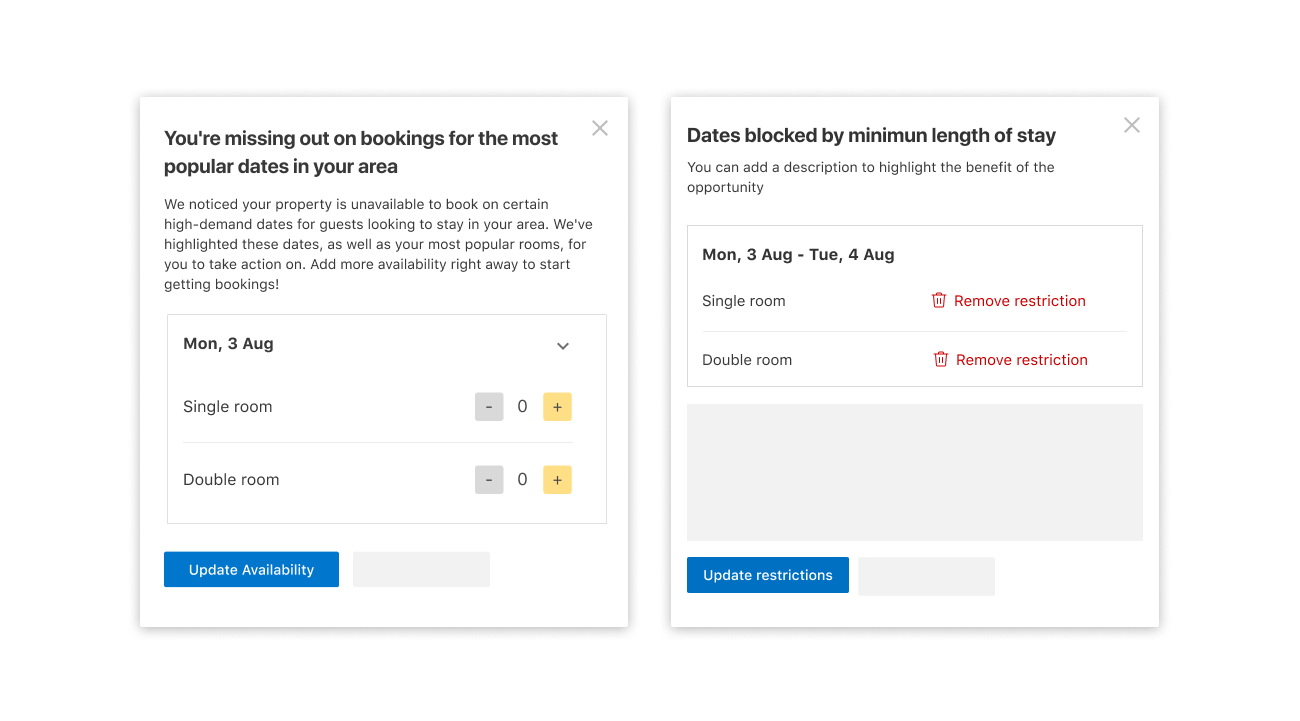Viewport: 1300px width, 721px height.
Task: Select Remove restriction text for Double room
Action: click(x=1022, y=360)
